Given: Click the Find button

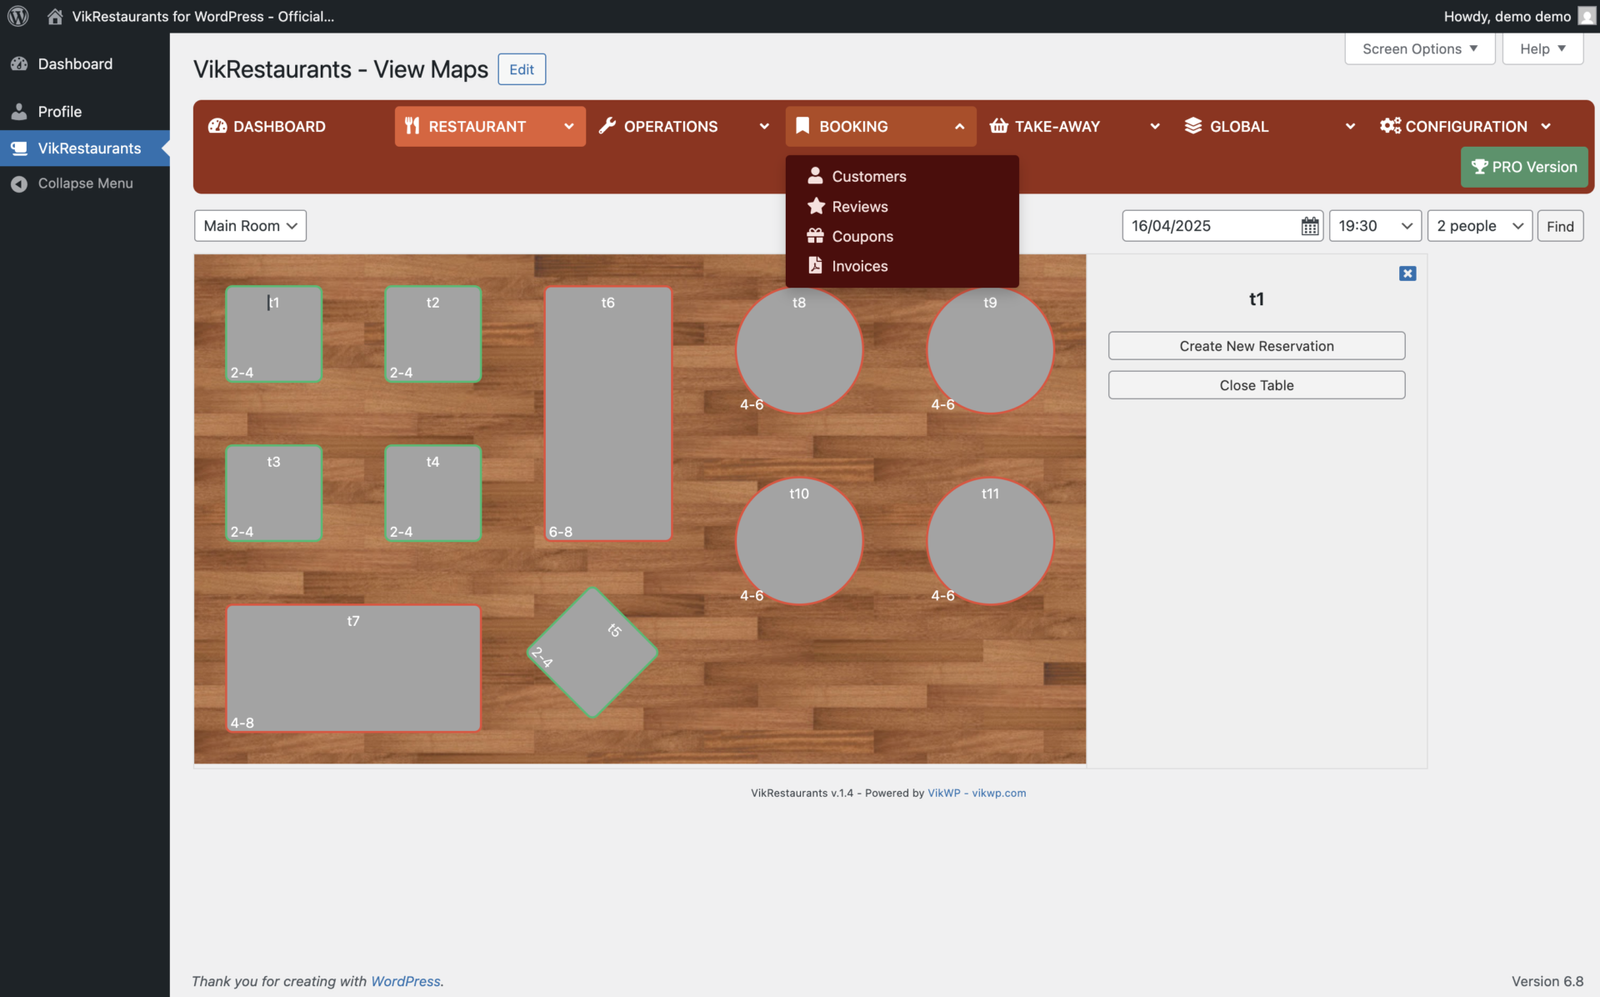Looking at the screenshot, I should [1560, 226].
